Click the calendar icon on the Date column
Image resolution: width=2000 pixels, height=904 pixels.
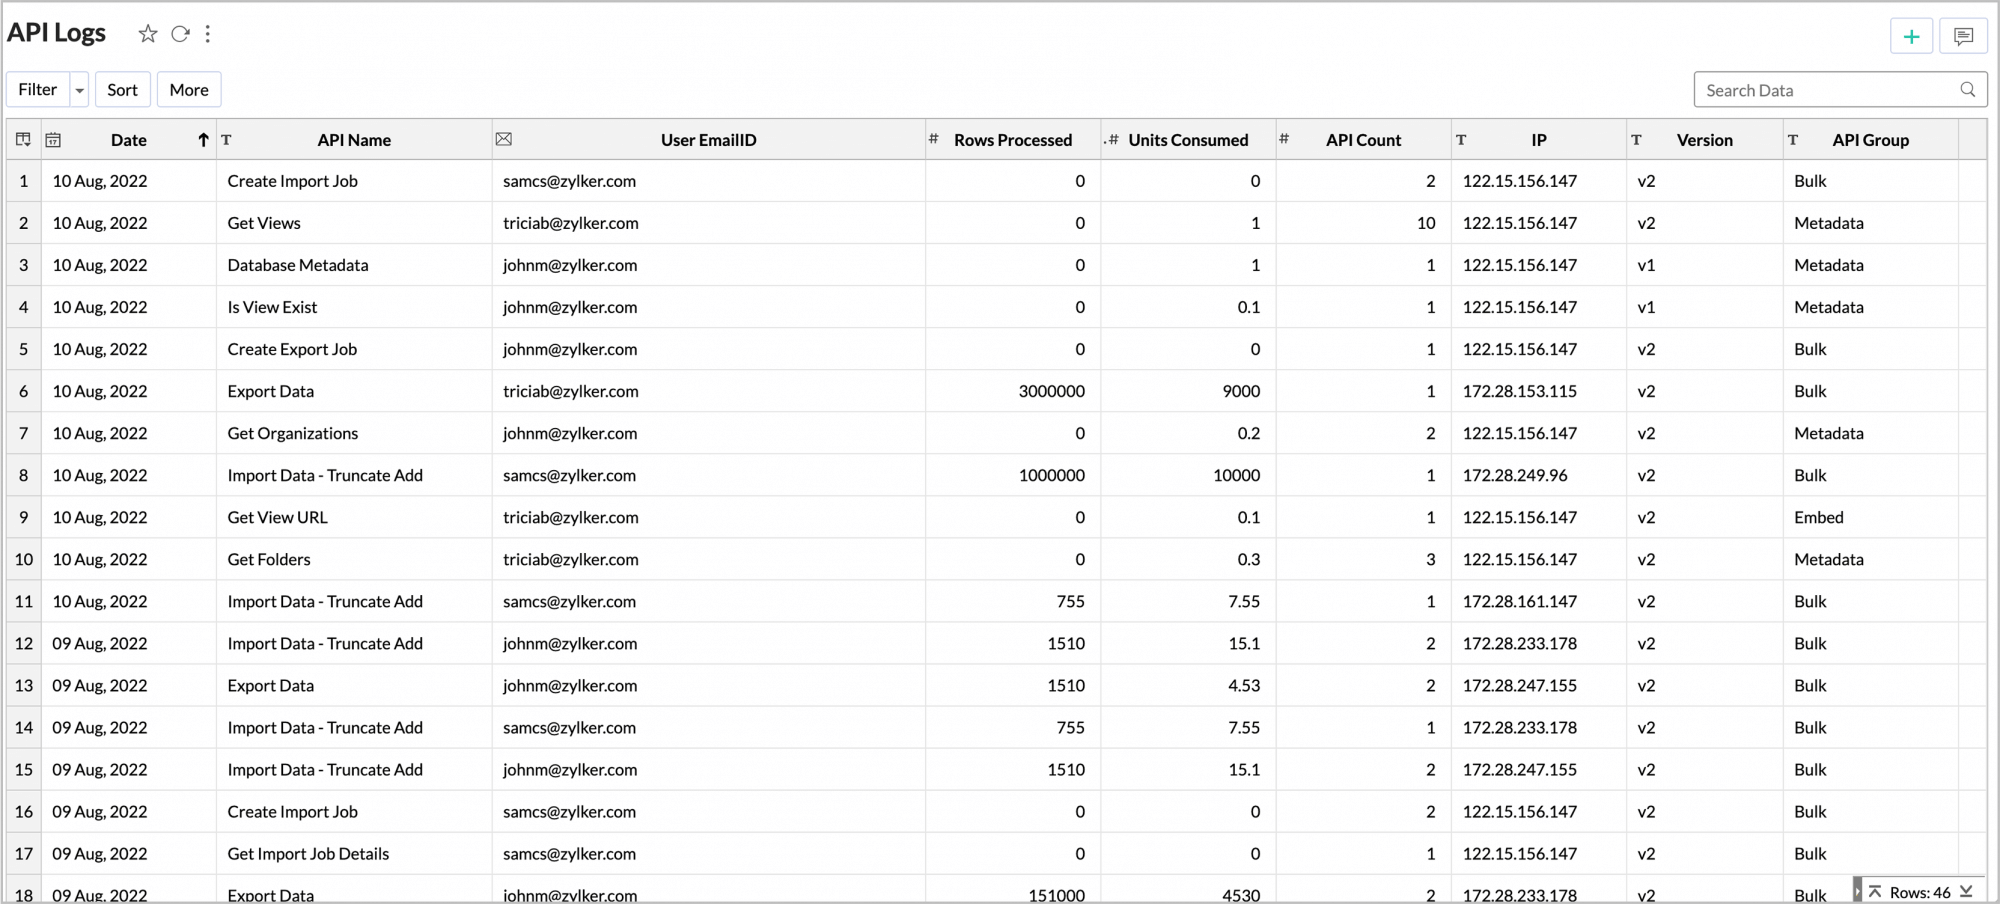(54, 140)
